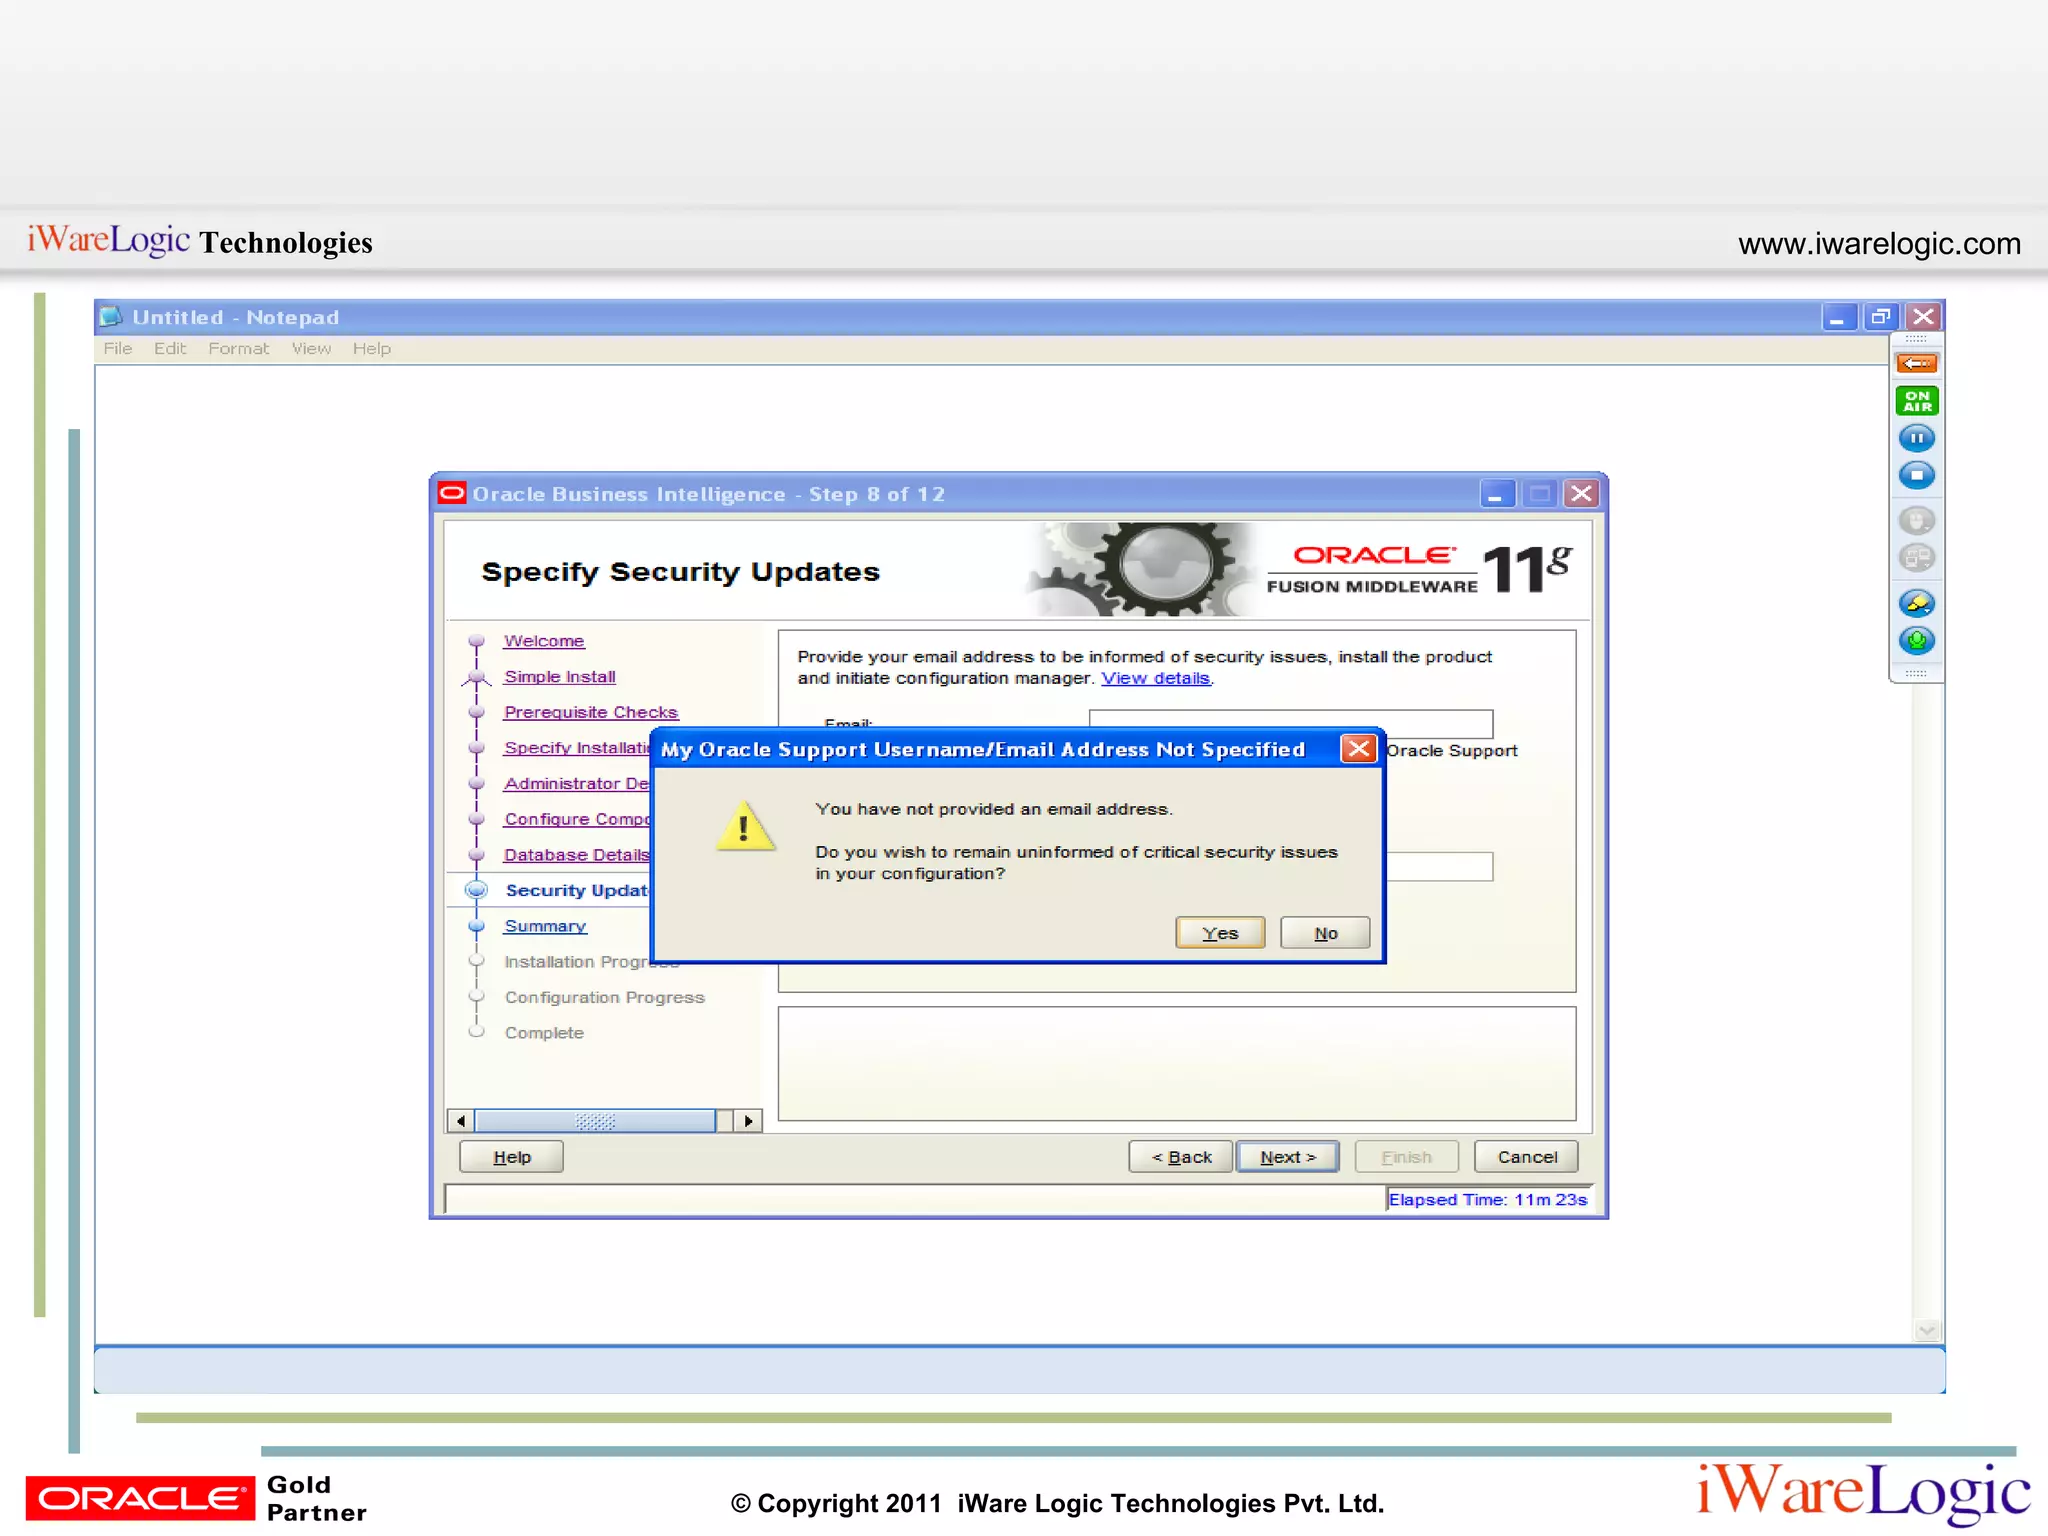Close the Email Address Not Specified dialog
Image resolution: width=2048 pixels, height=1536 pixels.
coord(1358,749)
